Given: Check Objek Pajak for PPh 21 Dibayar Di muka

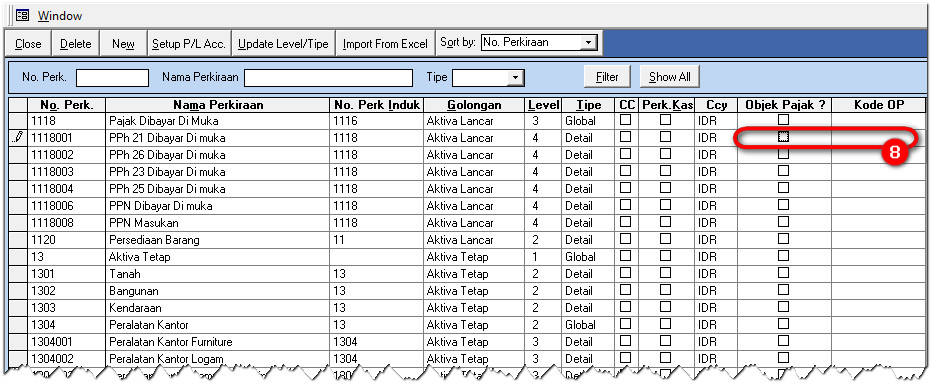Looking at the screenshot, I should pyautogui.click(x=784, y=137).
